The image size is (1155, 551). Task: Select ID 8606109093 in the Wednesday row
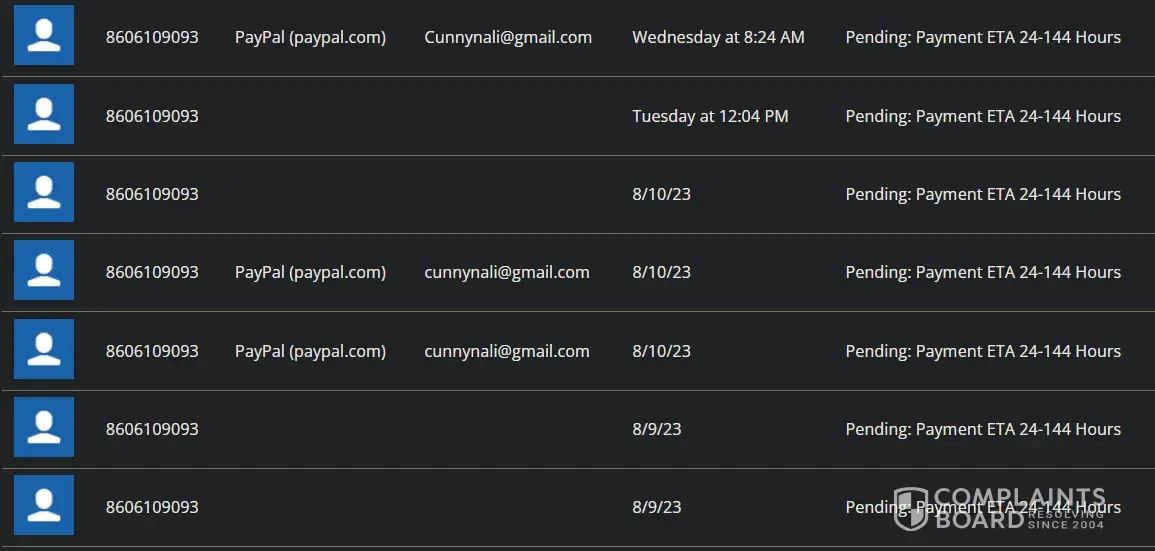click(152, 37)
